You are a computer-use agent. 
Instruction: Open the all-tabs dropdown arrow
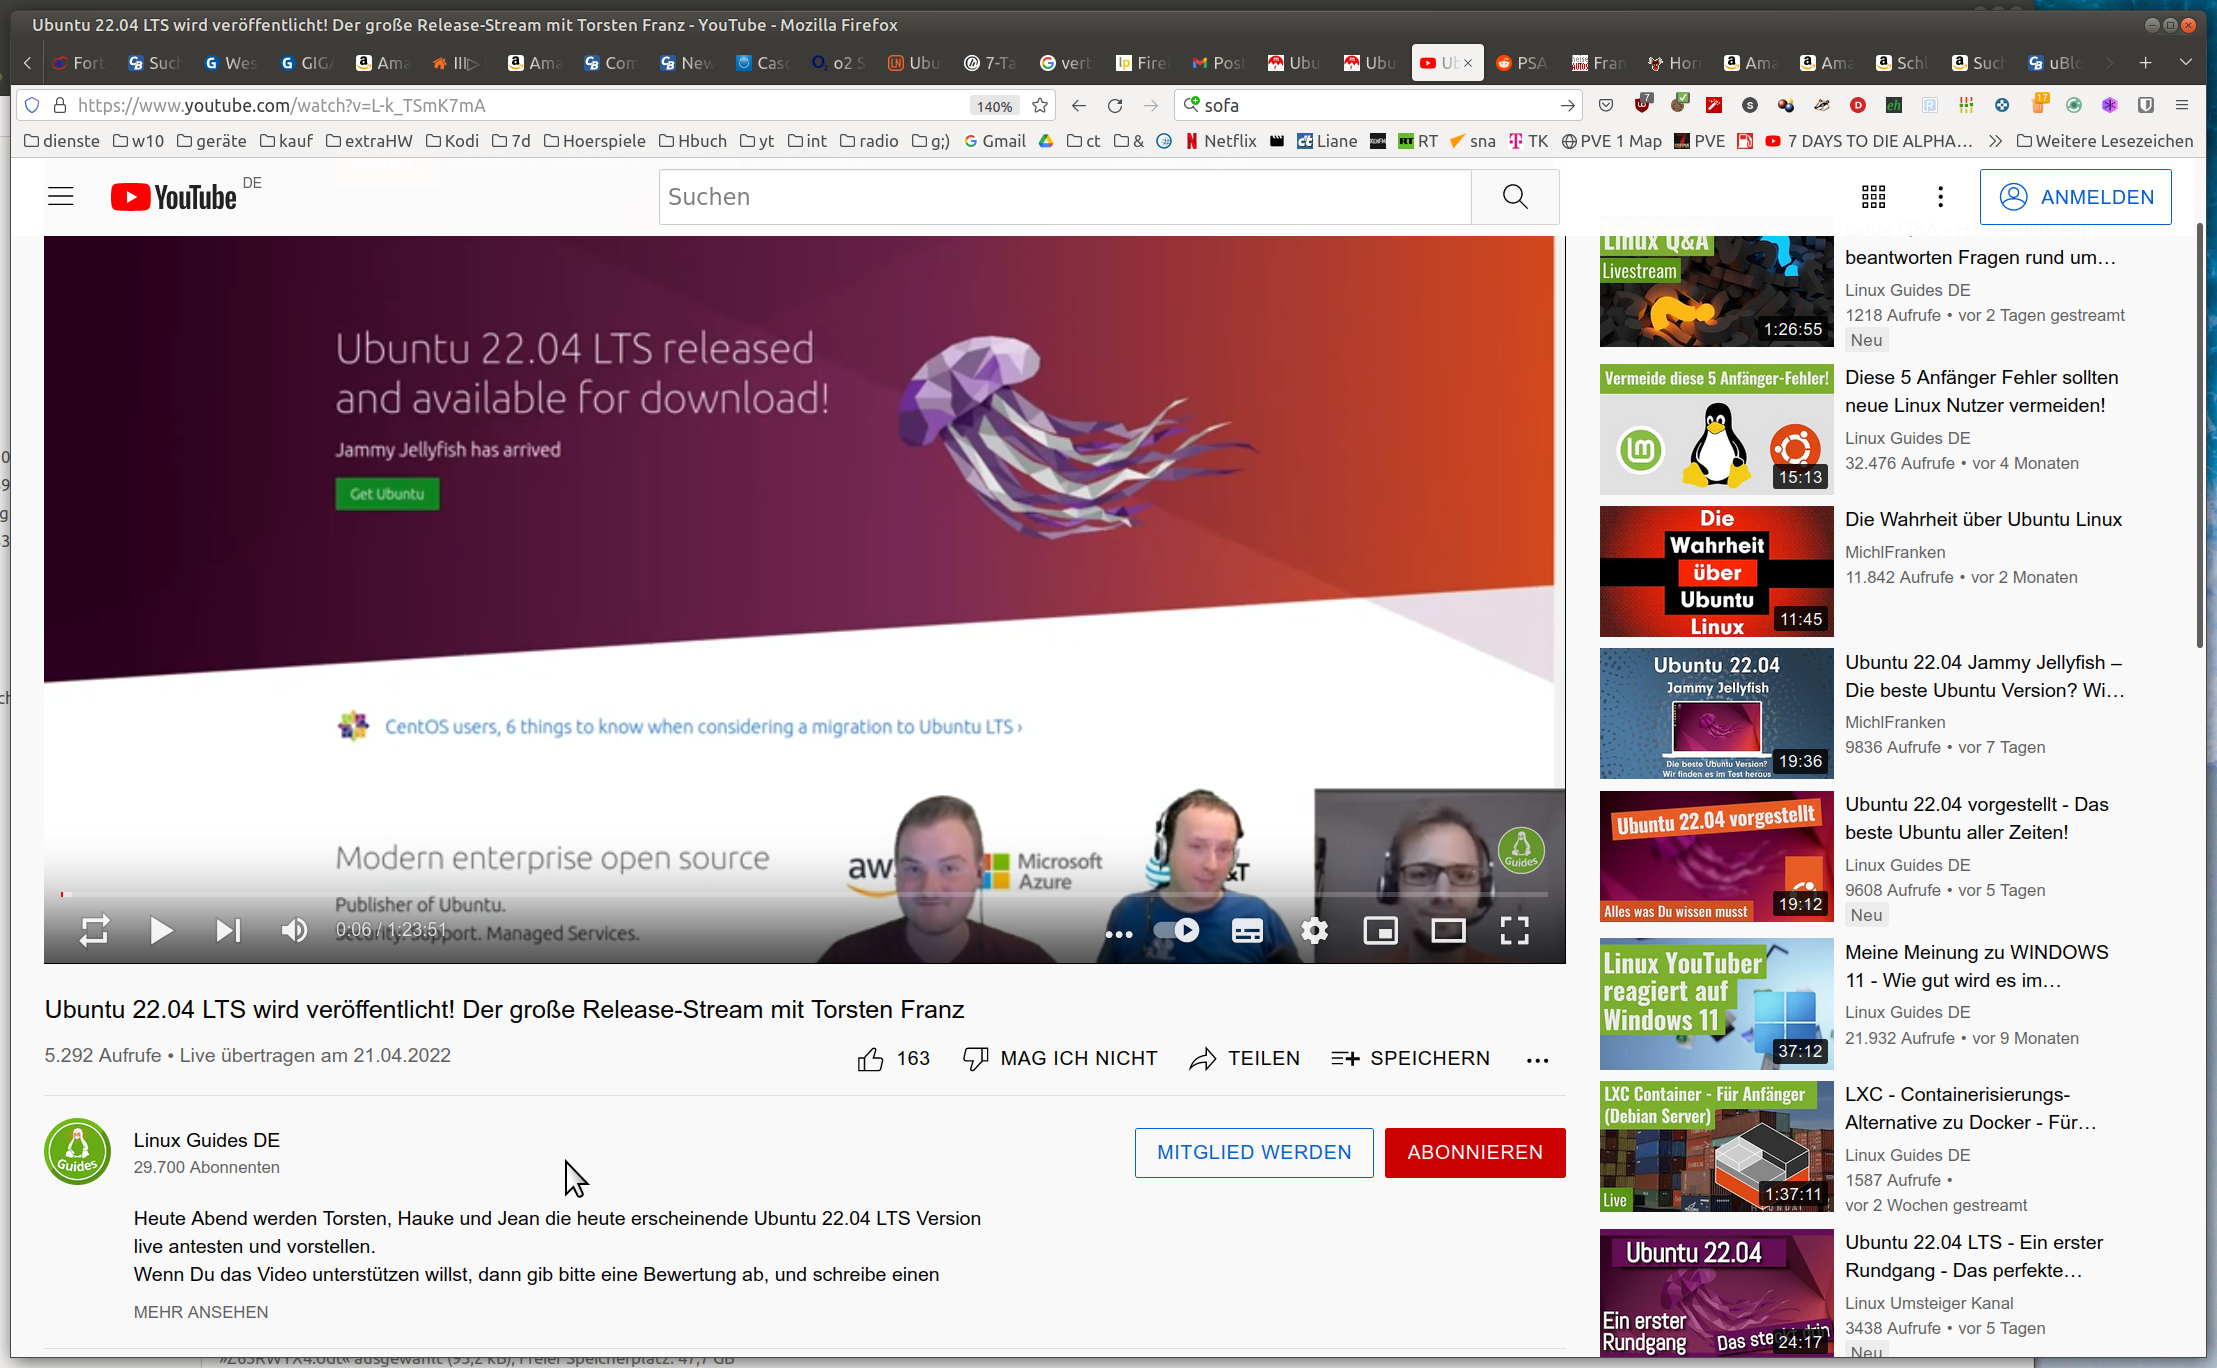pos(2186,62)
